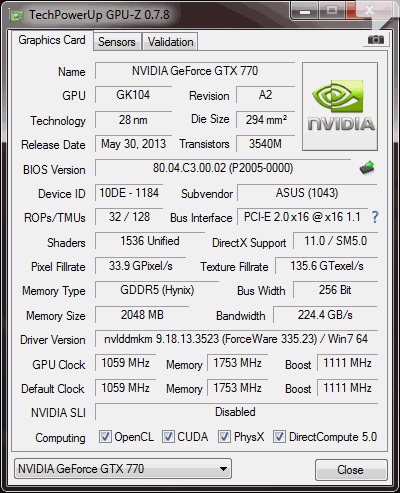Minimize the GPU-Z window
Image resolution: width=400 pixels, height=493 pixels.
(304, 12)
